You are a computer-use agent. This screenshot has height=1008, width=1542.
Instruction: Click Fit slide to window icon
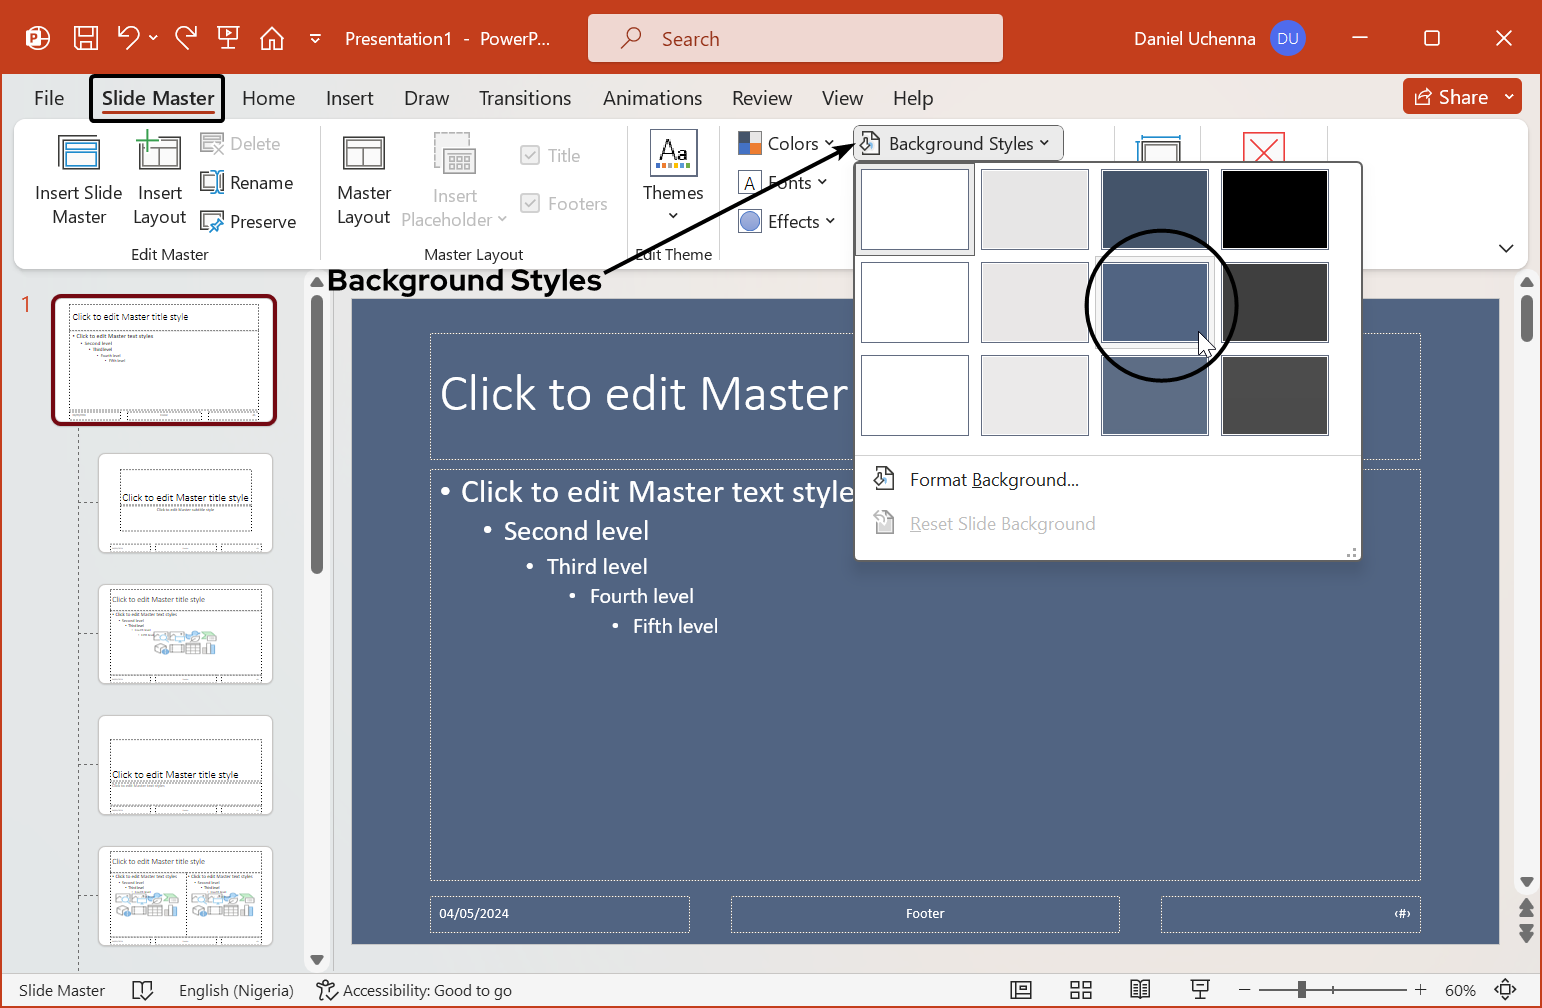click(x=1505, y=990)
